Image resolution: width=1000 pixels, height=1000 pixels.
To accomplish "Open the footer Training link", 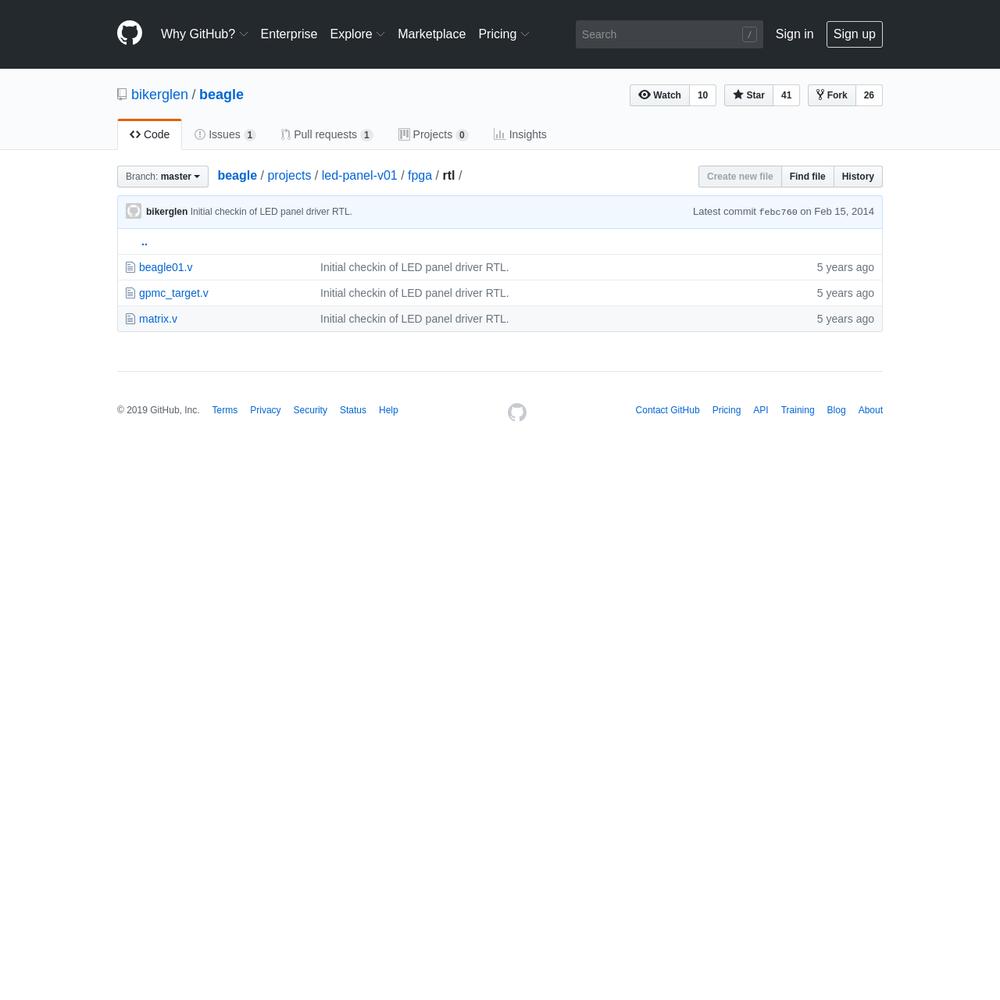I will coord(798,410).
